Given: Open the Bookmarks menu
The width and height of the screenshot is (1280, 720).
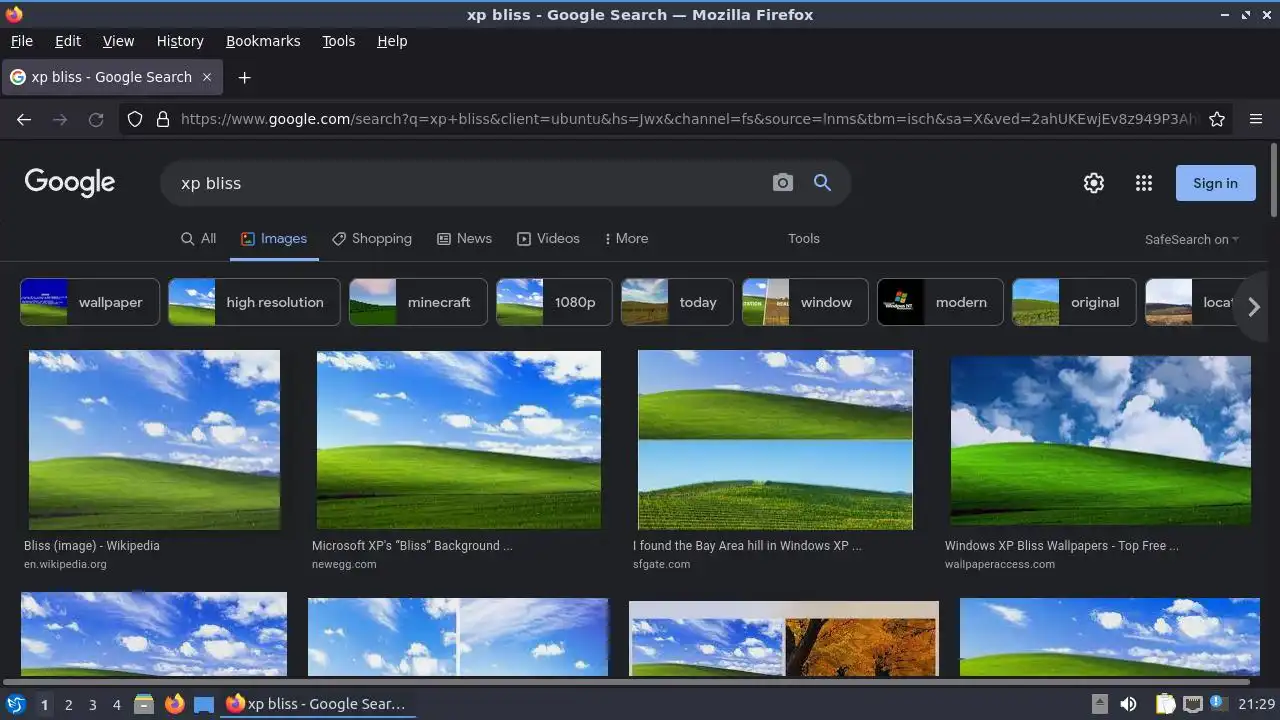Looking at the screenshot, I should tap(263, 41).
